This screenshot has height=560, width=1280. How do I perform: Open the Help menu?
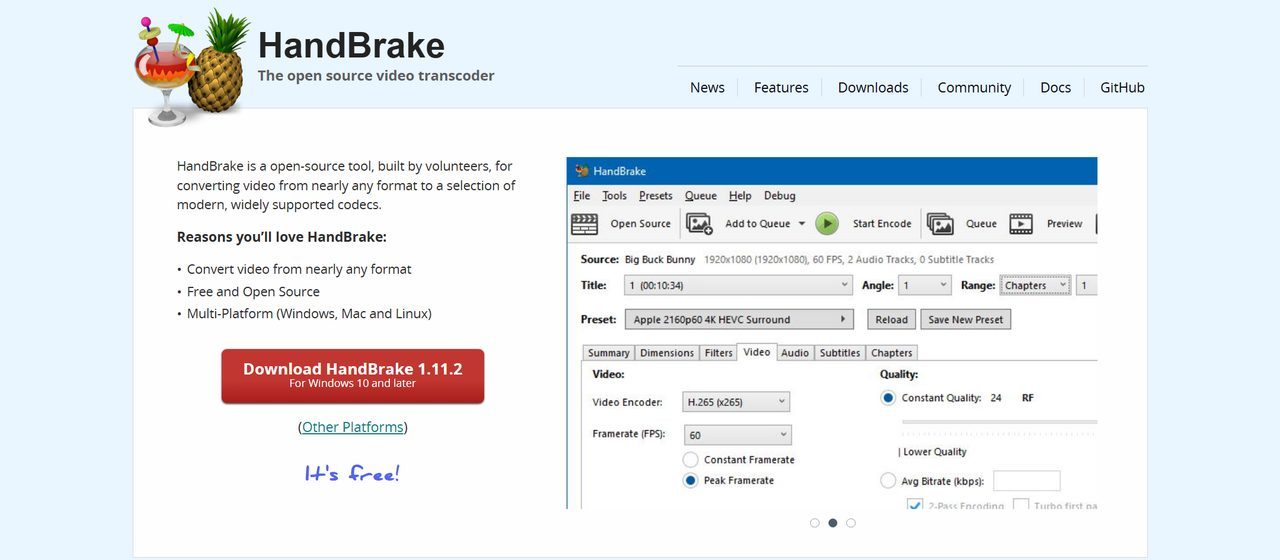tap(740, 196)
